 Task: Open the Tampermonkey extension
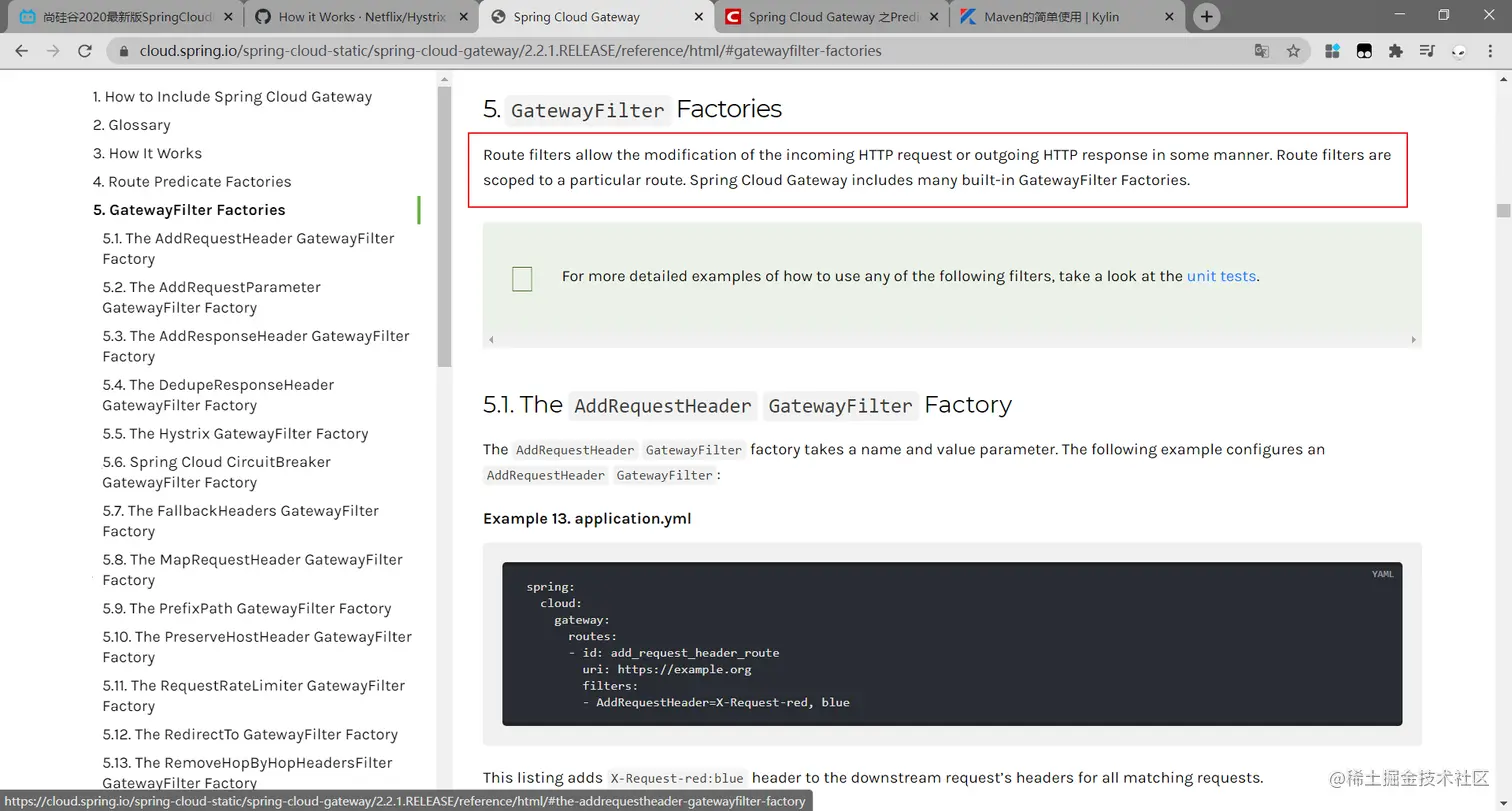(x=1364, y=51)
